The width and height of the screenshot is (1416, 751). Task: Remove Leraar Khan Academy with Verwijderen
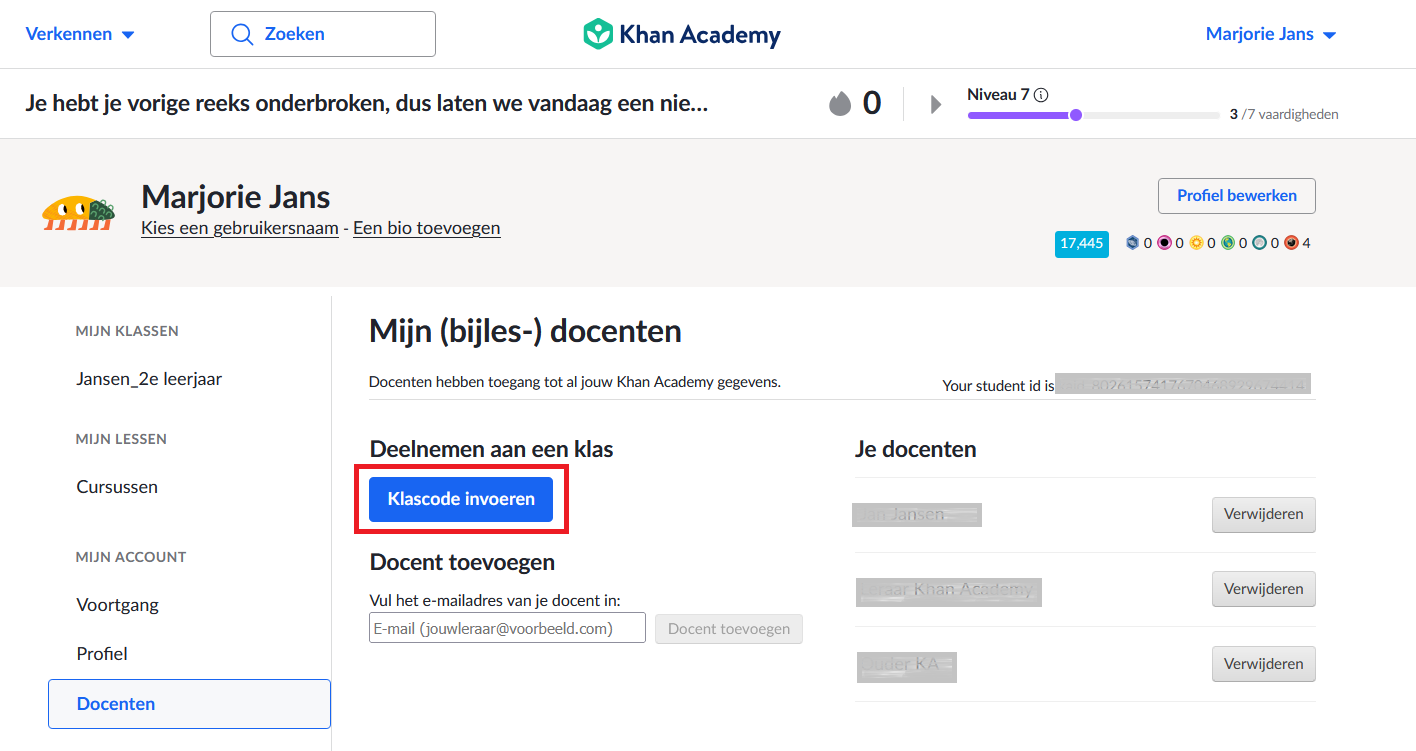tap(1264, 589)
